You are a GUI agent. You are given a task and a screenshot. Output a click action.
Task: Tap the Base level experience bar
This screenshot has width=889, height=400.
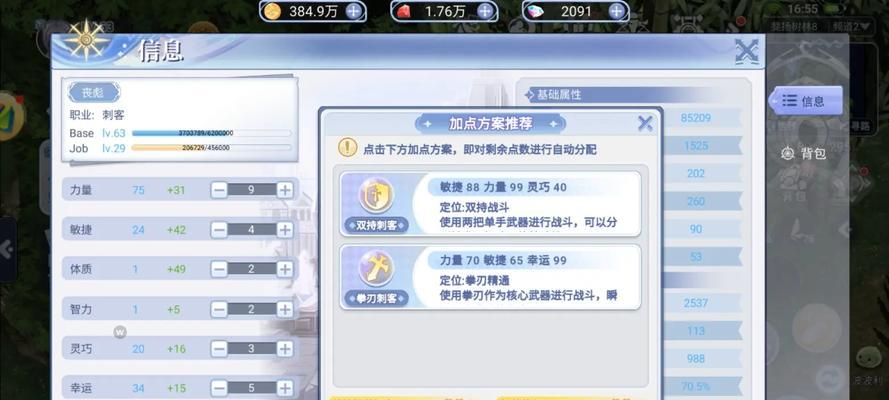coord(211,133)
